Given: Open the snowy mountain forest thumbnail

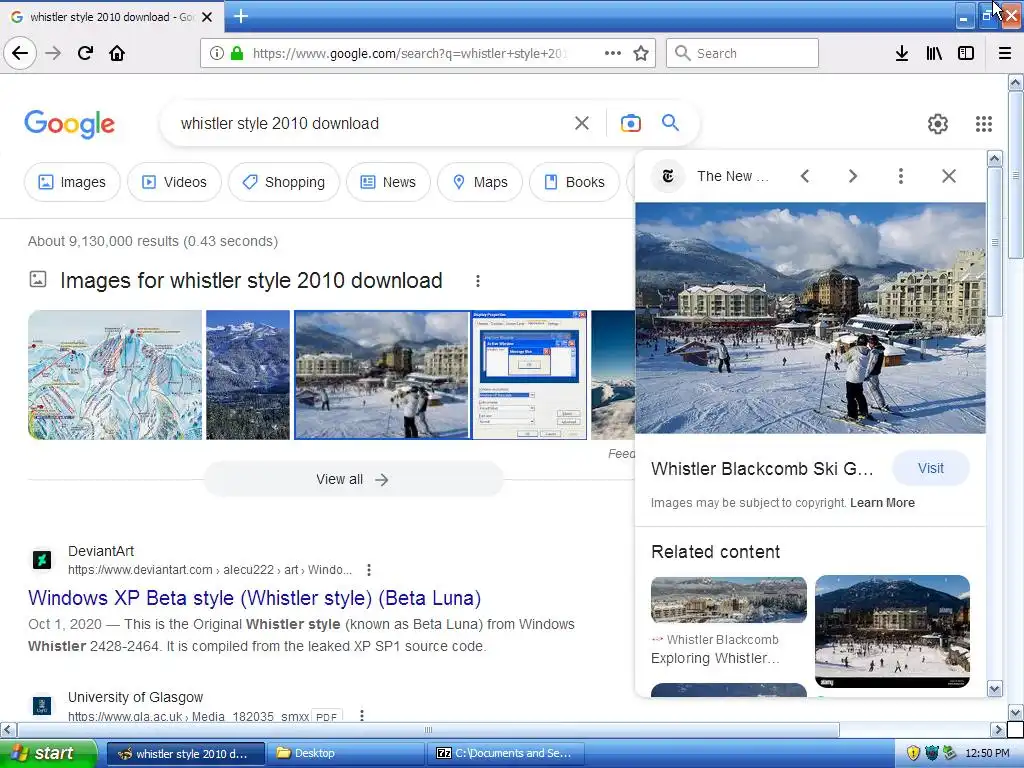Looking at the screenshot, I should pyautogui.click(x=248, y=375).
